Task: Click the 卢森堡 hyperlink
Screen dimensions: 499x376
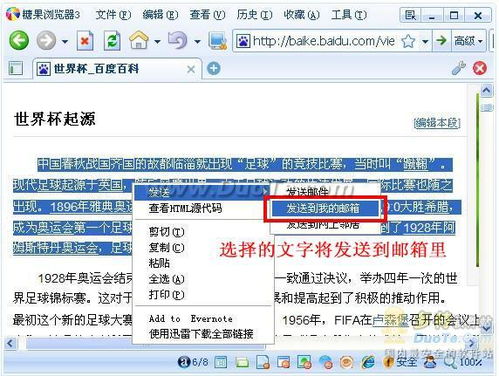Action: point(390,320)
